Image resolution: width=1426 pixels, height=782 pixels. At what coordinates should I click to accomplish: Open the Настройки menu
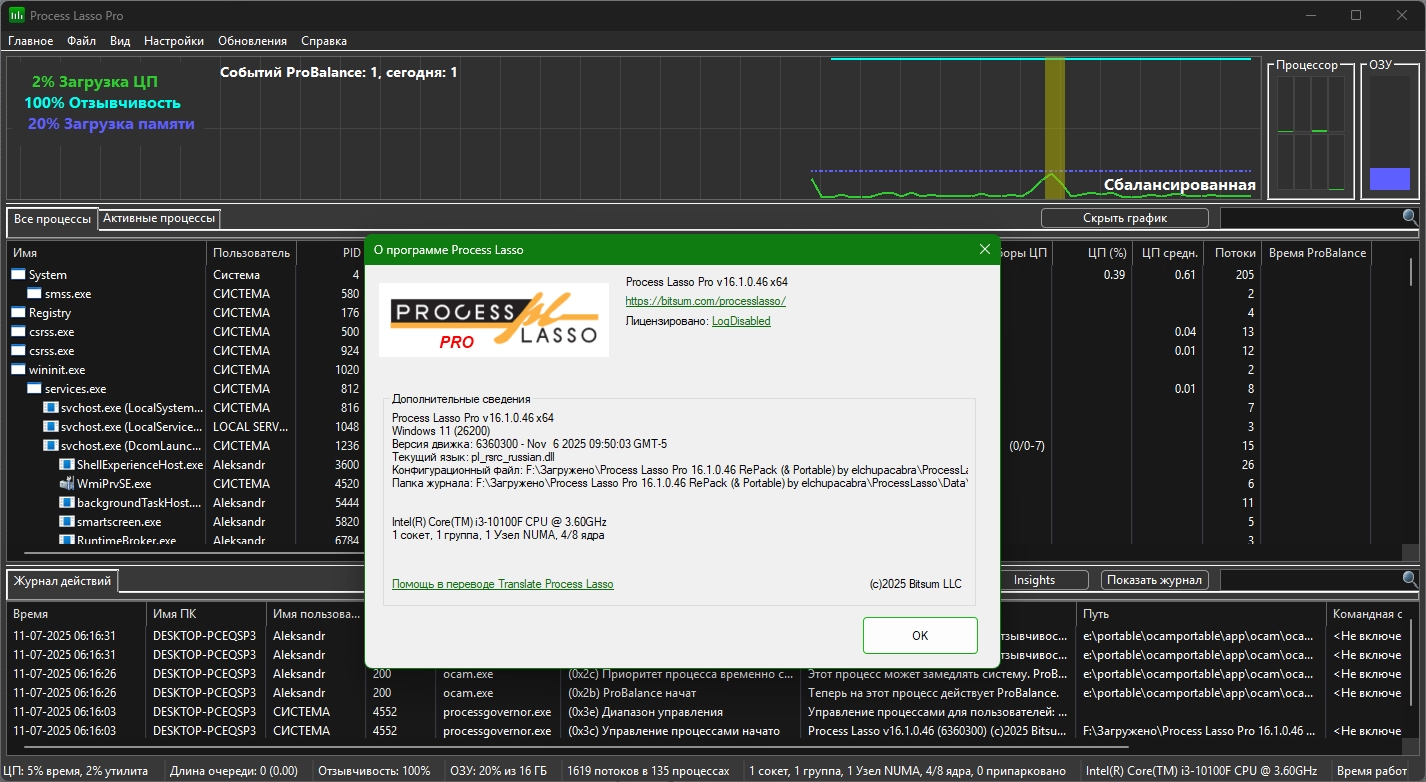pyautogui.click(x=174, y=41)
